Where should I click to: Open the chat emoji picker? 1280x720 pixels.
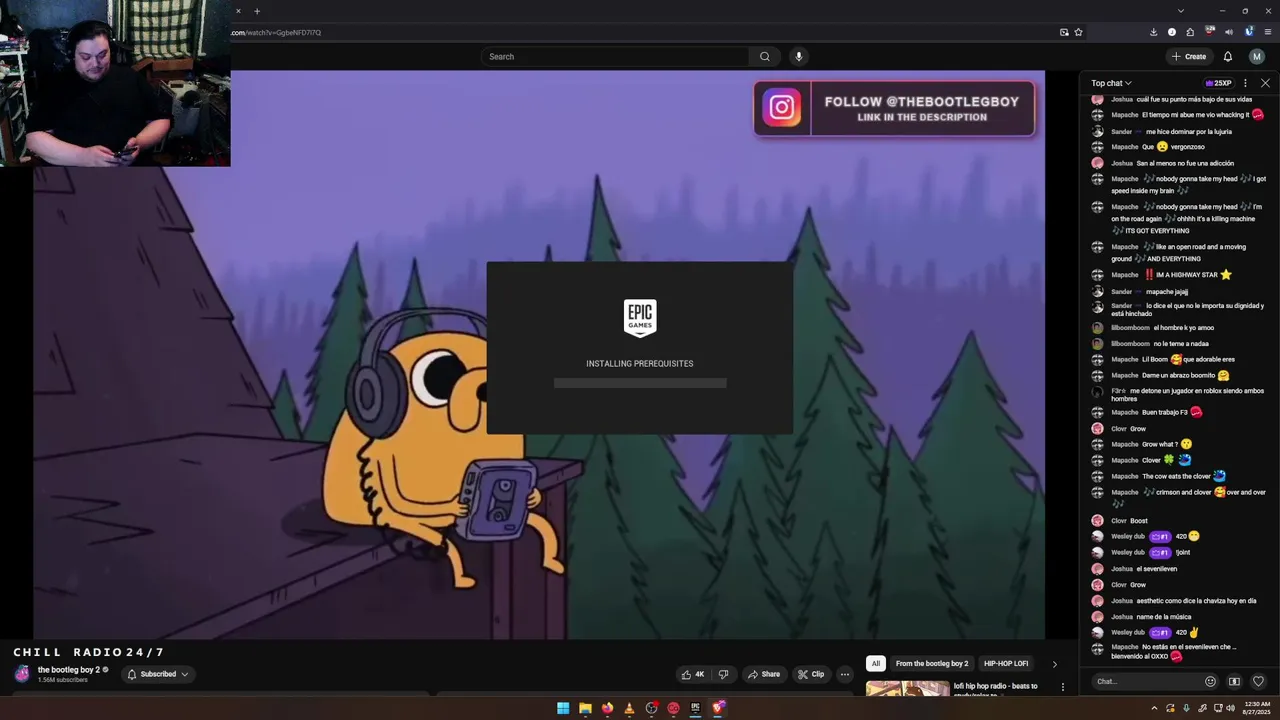coord(1210,682)
